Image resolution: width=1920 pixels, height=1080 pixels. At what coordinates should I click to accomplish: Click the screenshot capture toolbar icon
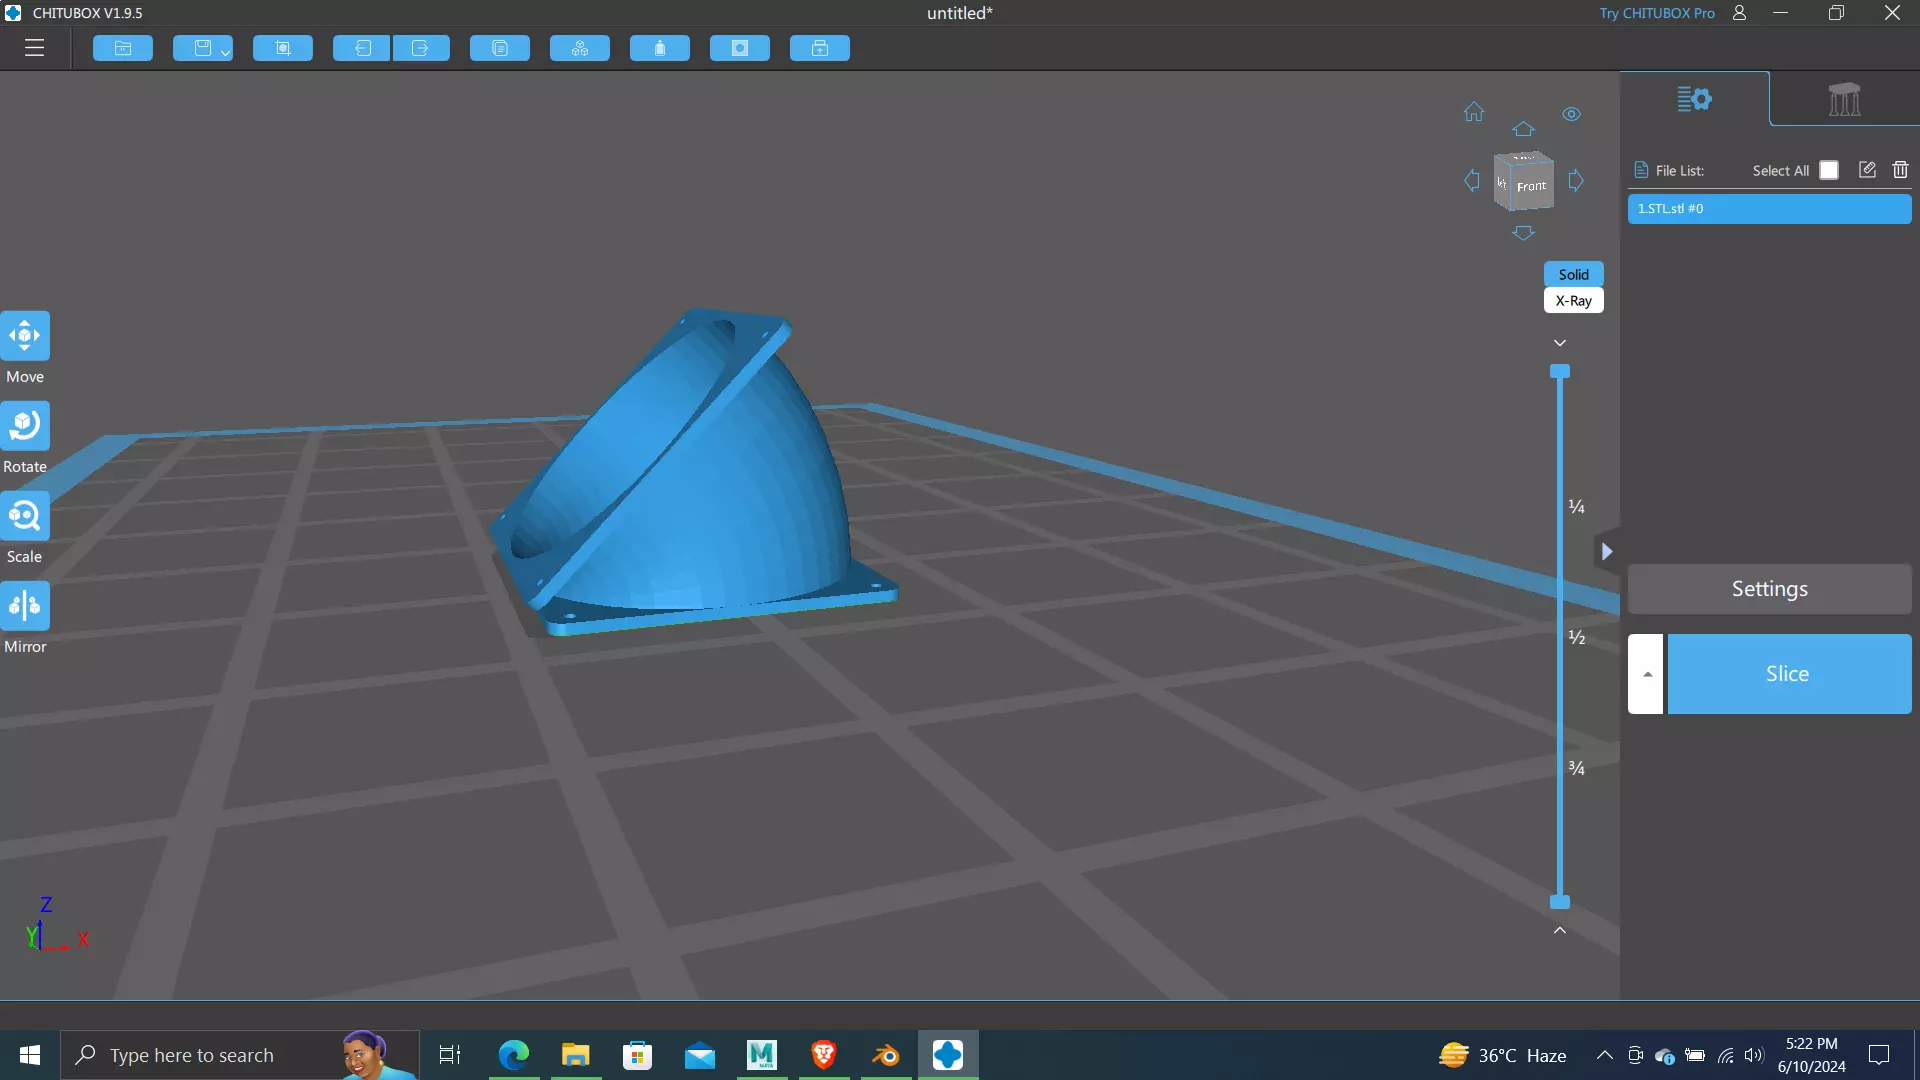(283, 48)
